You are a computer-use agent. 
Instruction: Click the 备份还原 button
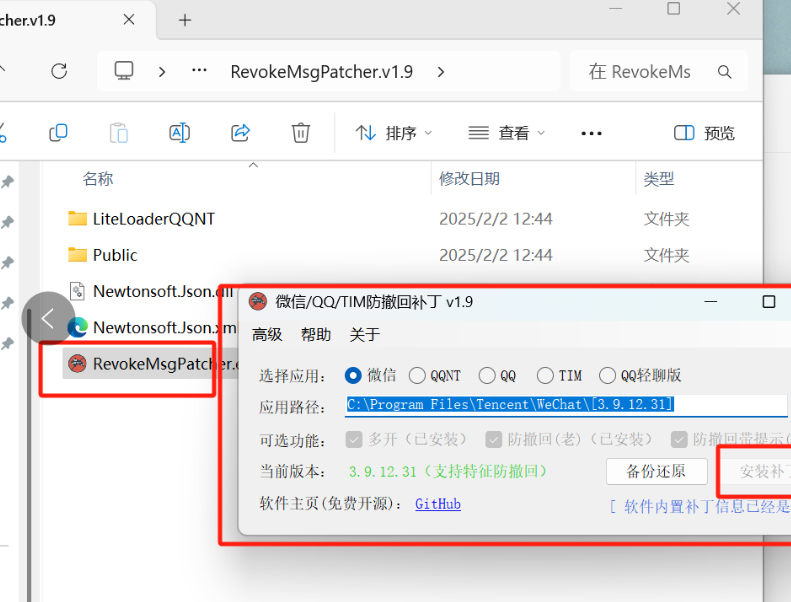click(656, 471)
